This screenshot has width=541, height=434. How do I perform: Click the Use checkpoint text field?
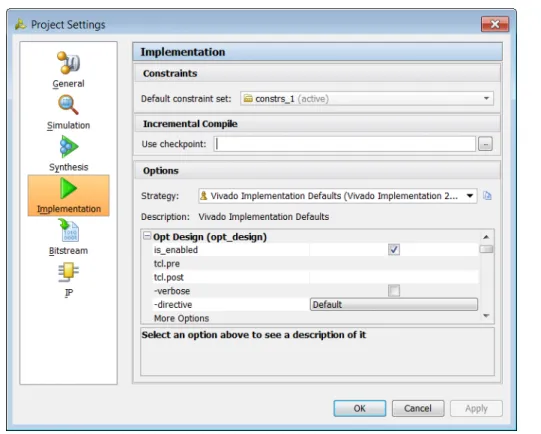pos(344,144)
